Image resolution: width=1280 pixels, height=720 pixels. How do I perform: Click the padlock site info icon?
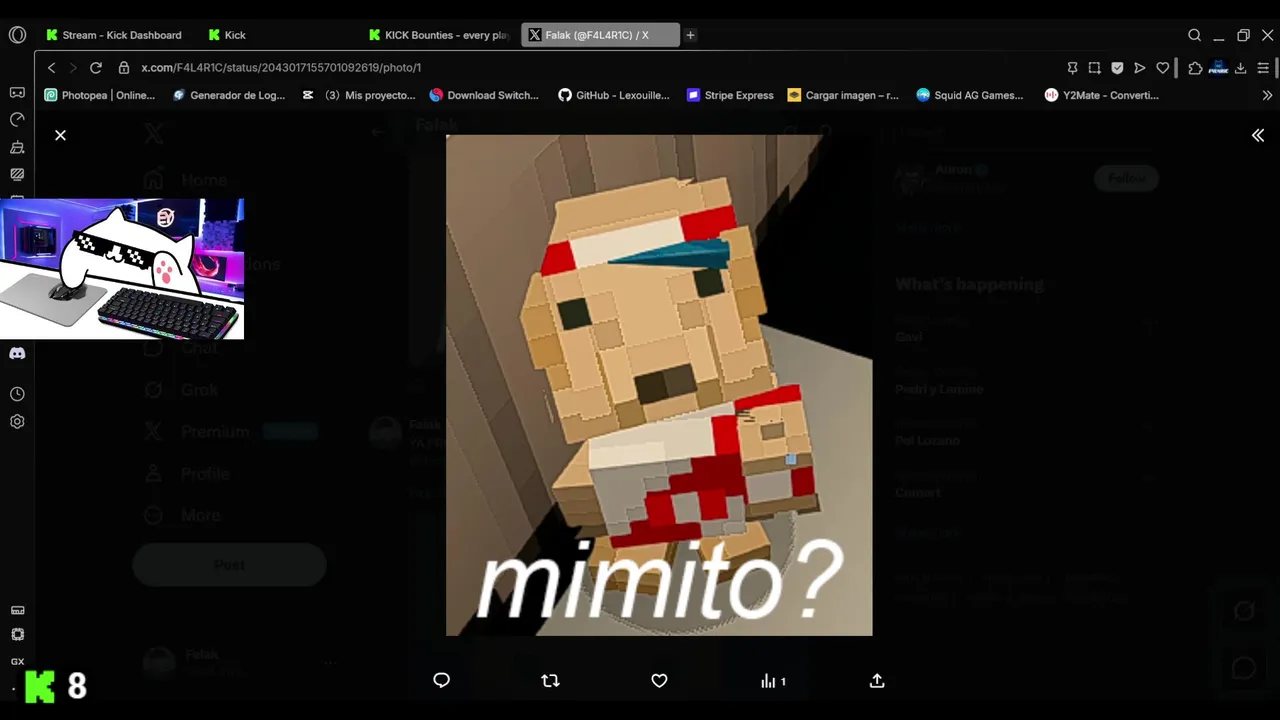tap(124, 68)
